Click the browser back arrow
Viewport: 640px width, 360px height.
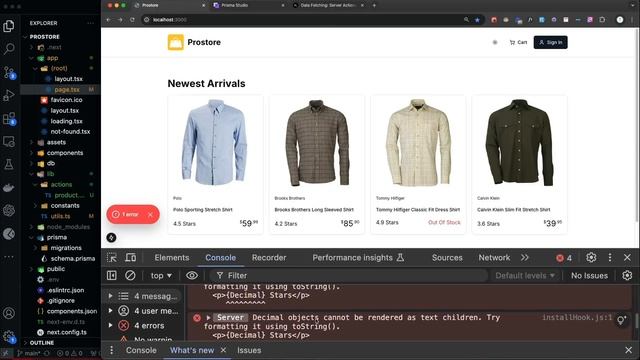(108, 20)
